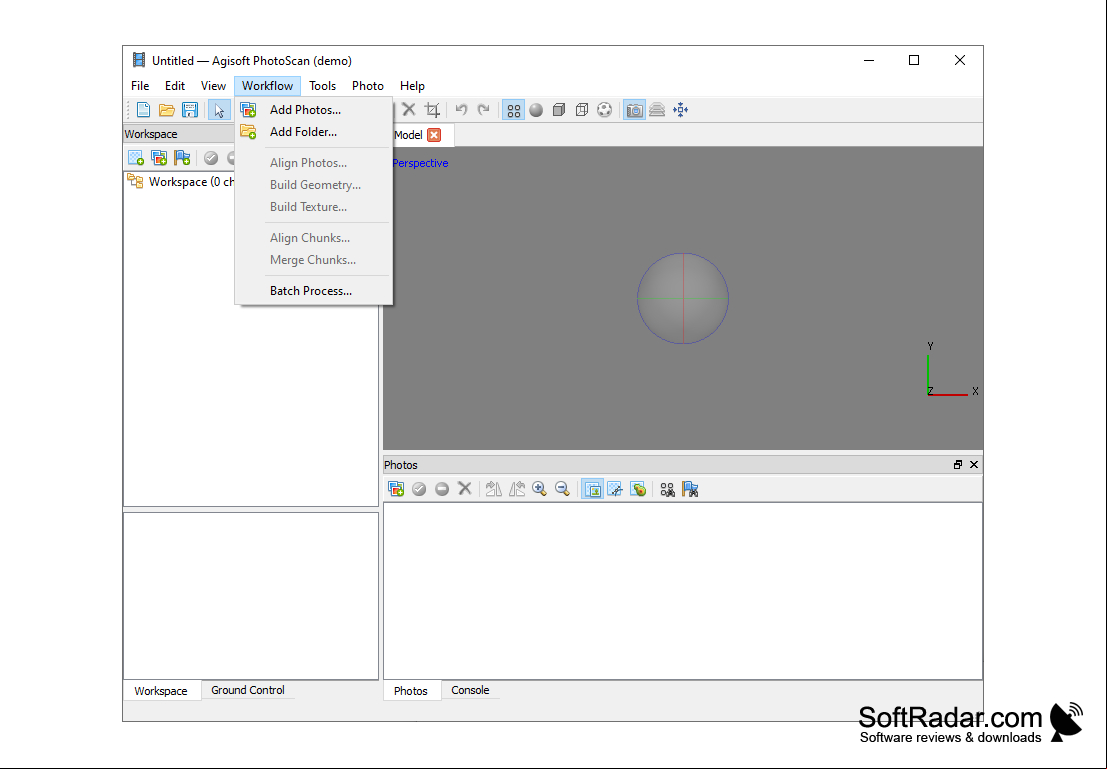Save the project with the floppy disk icon

(190, 109)
